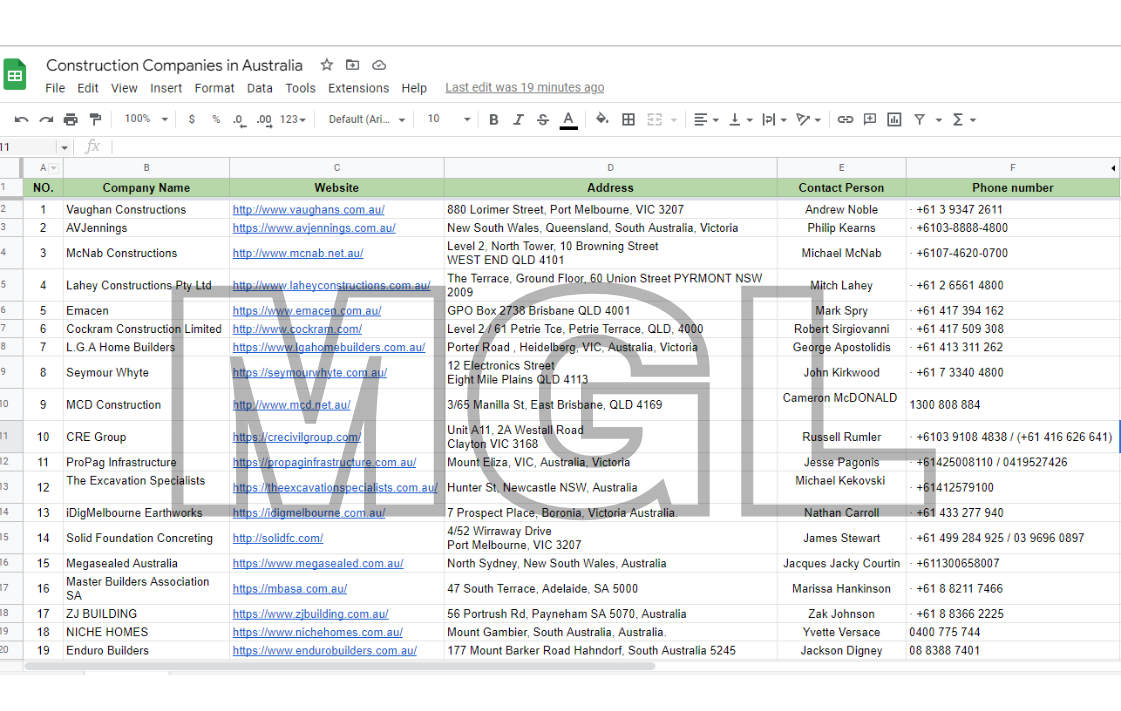
Task: Open column A filter dropdown
Action: [x=54, y=168]
